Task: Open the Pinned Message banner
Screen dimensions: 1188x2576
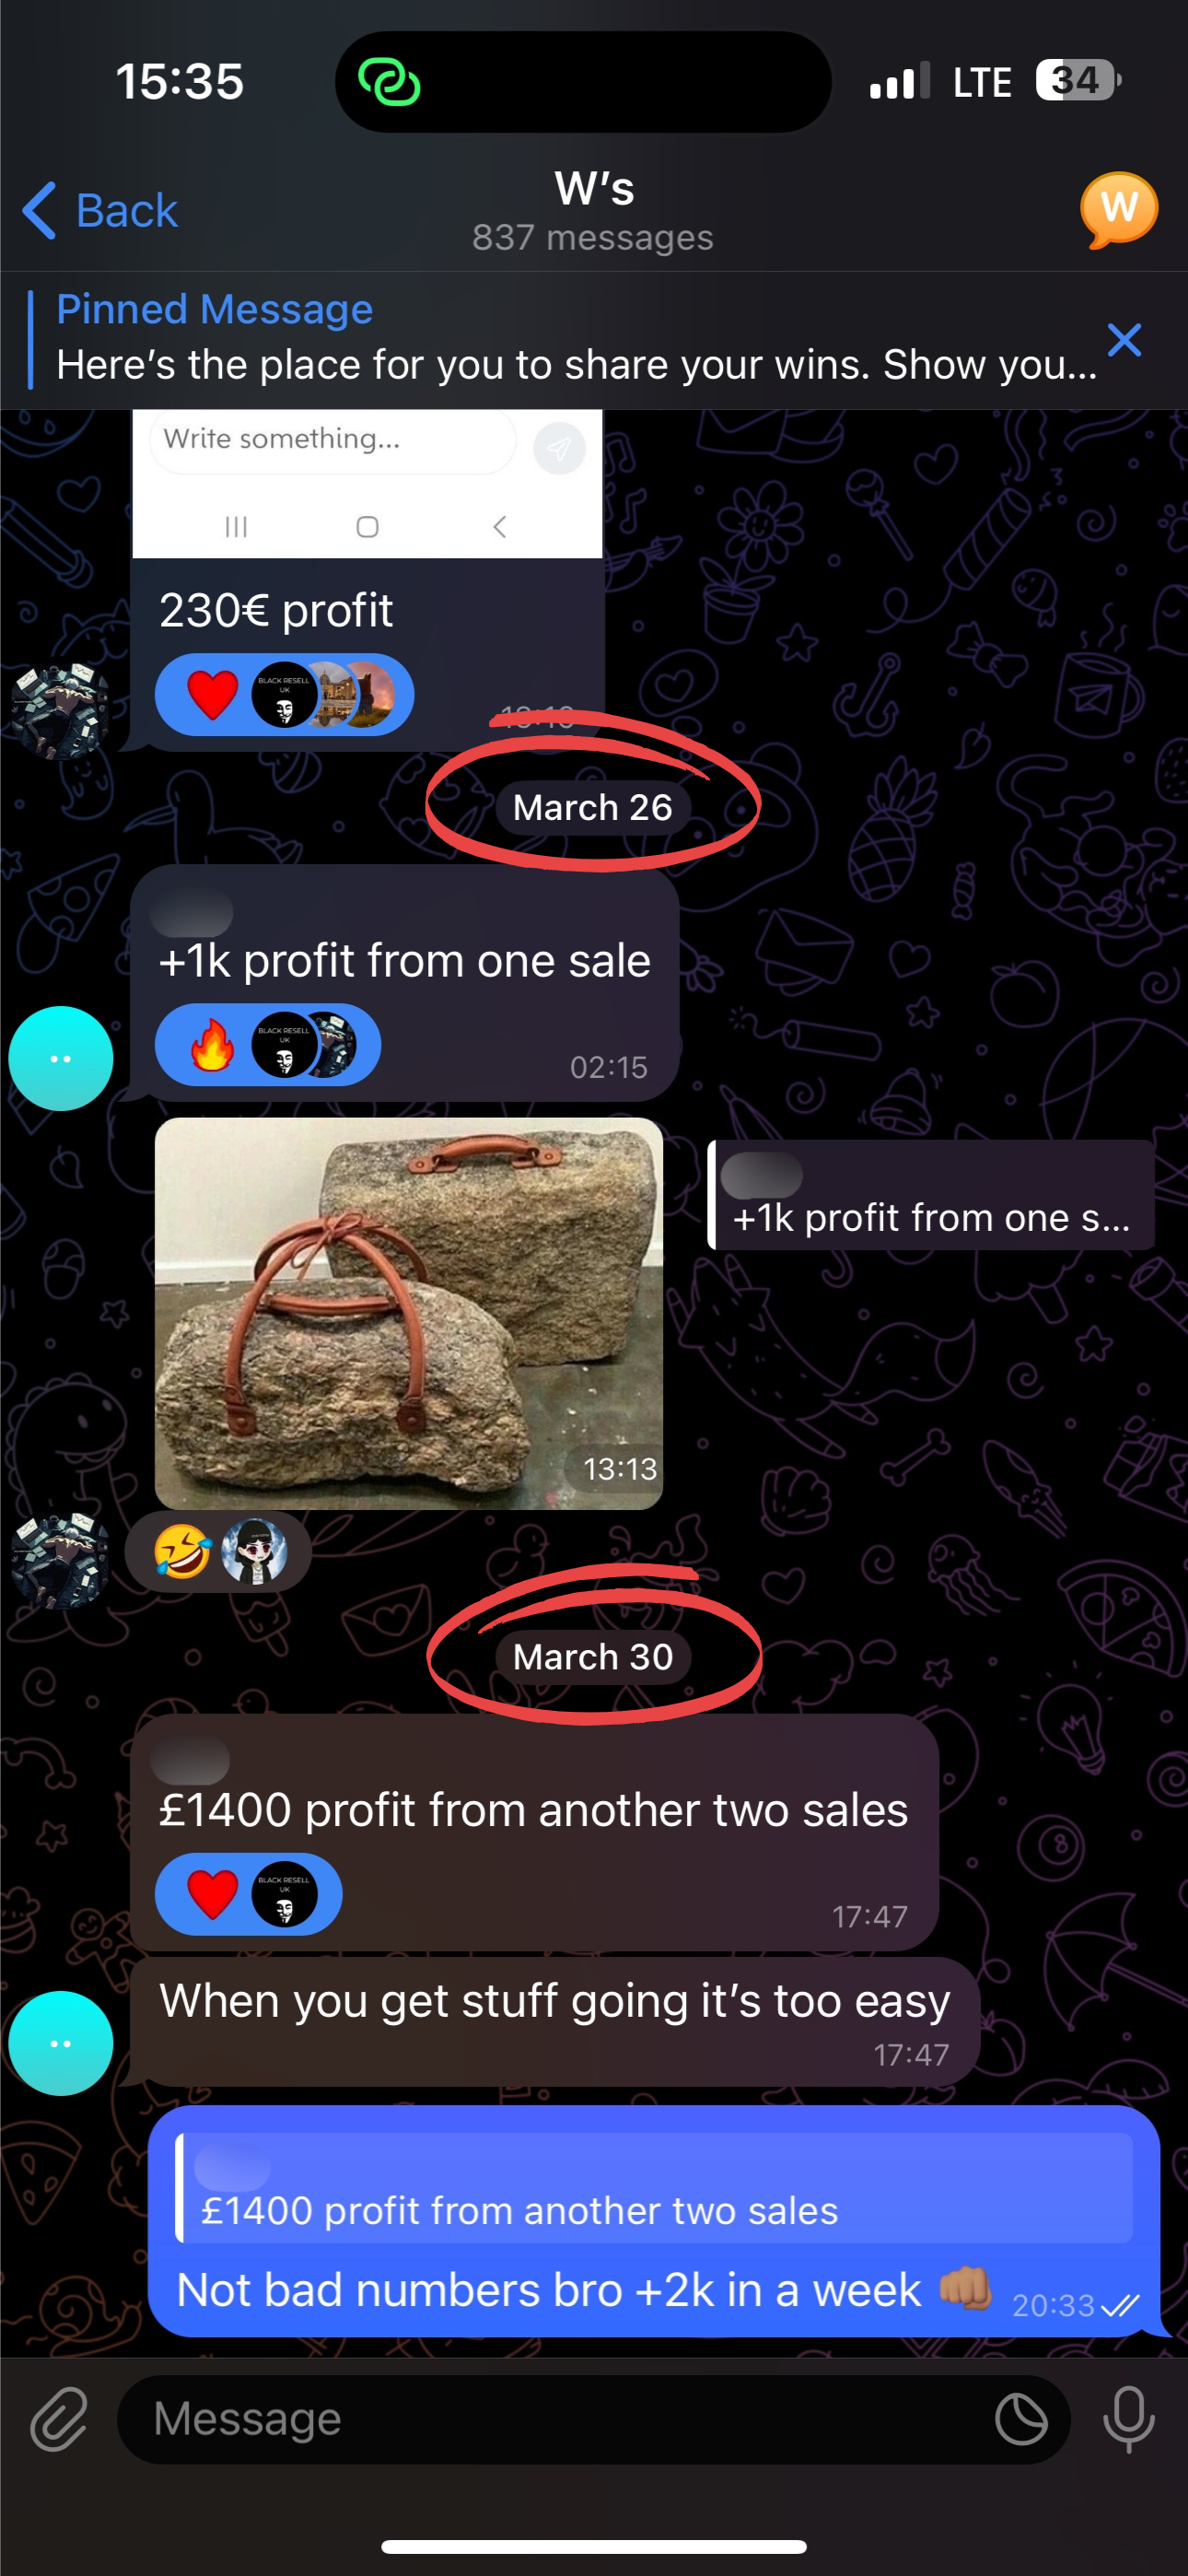Action: coord(560,339)
